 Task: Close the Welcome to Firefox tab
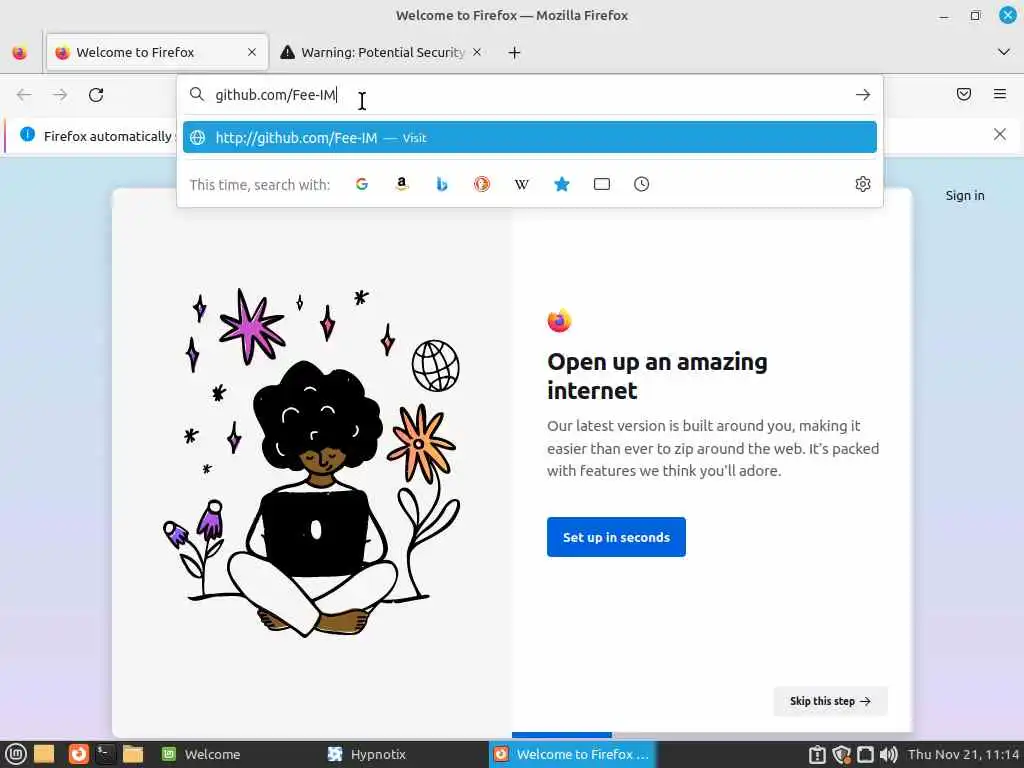[251, 52]
